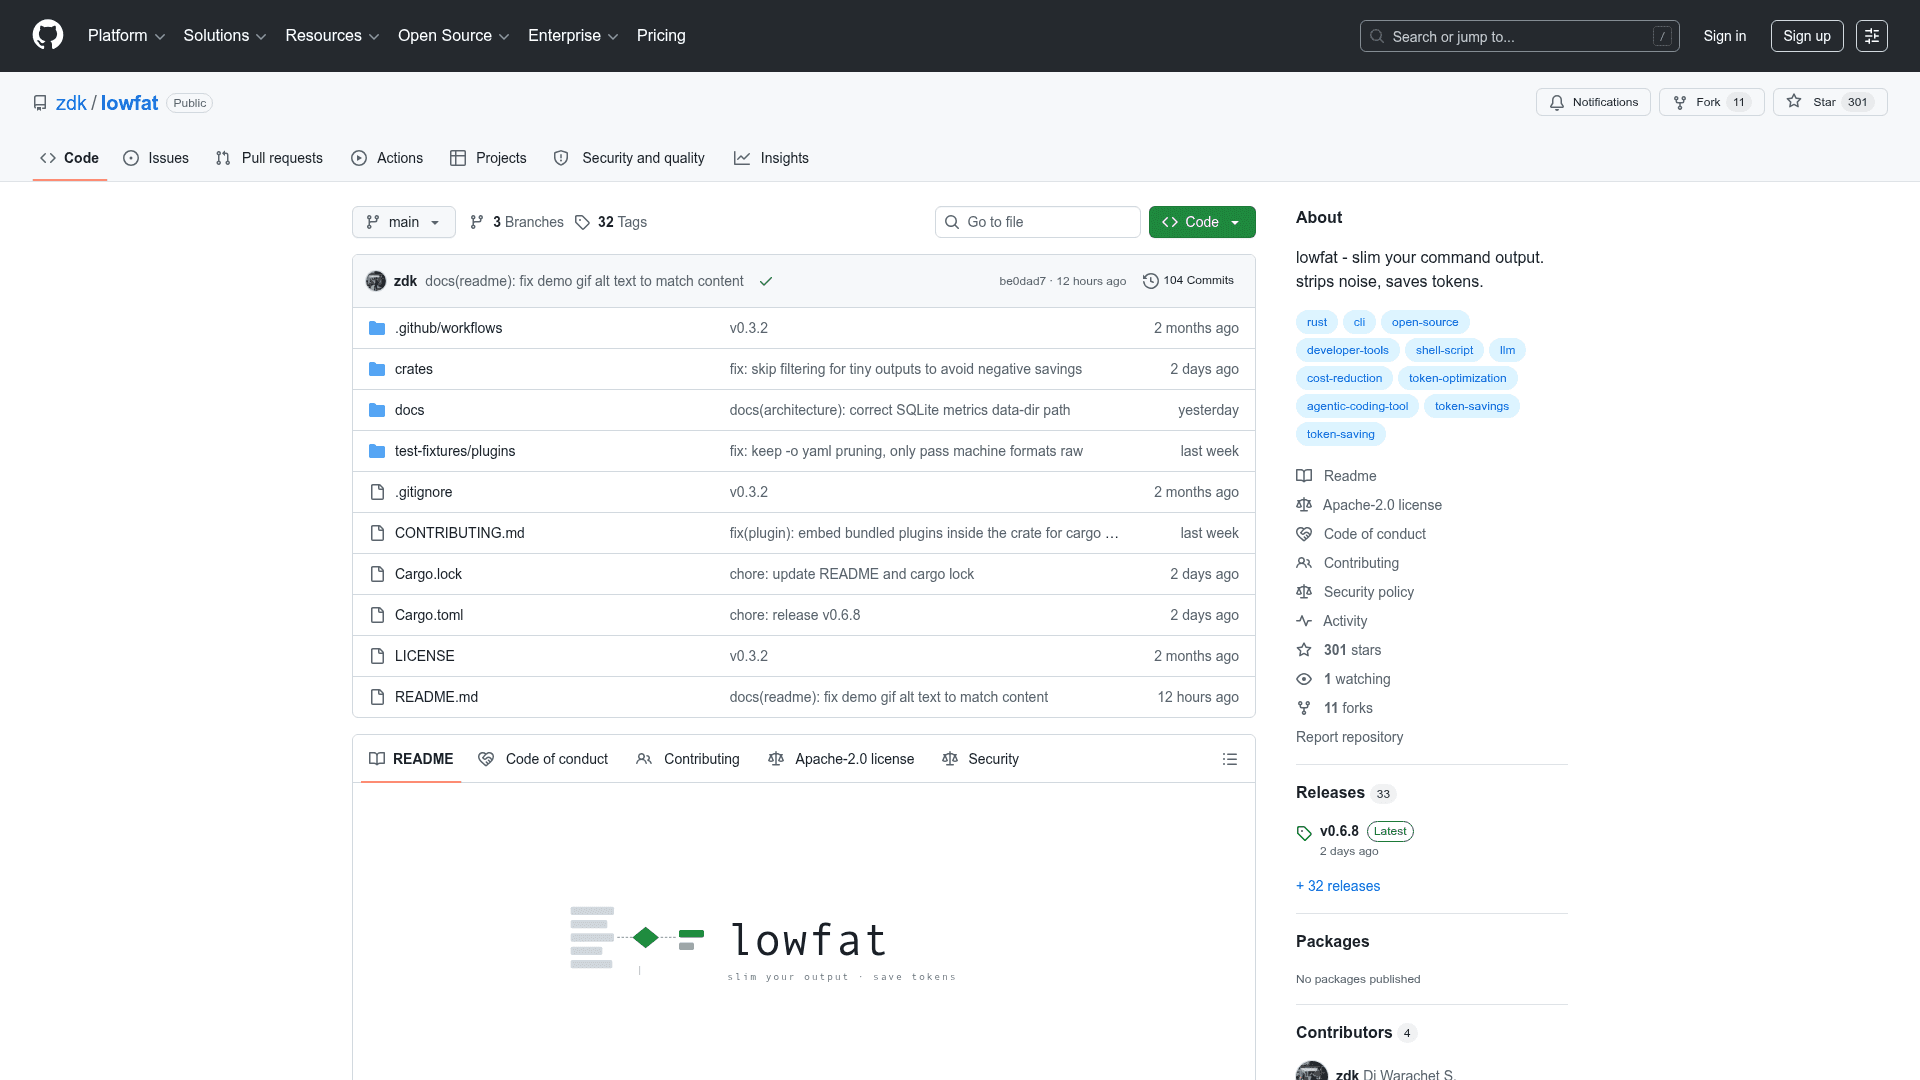Open the test-fixtures/plugins folder

tap(455, 451)
